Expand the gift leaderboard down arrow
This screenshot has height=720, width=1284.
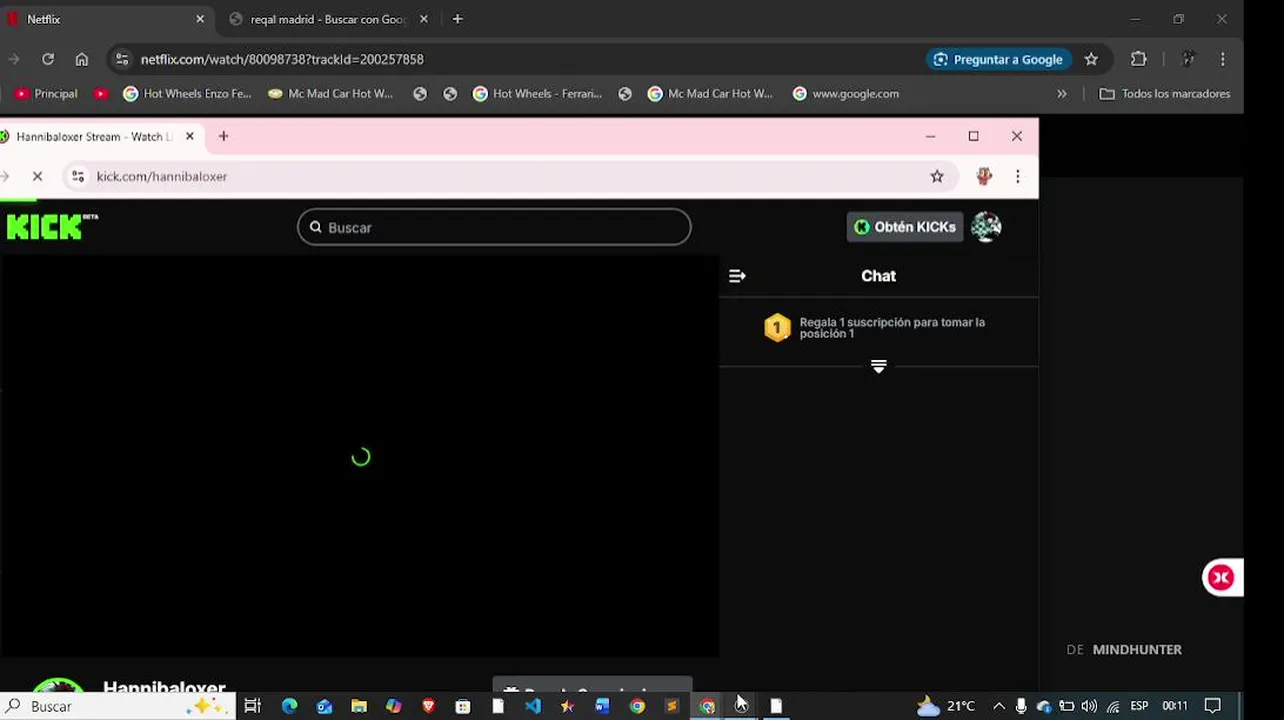point(878,367)
